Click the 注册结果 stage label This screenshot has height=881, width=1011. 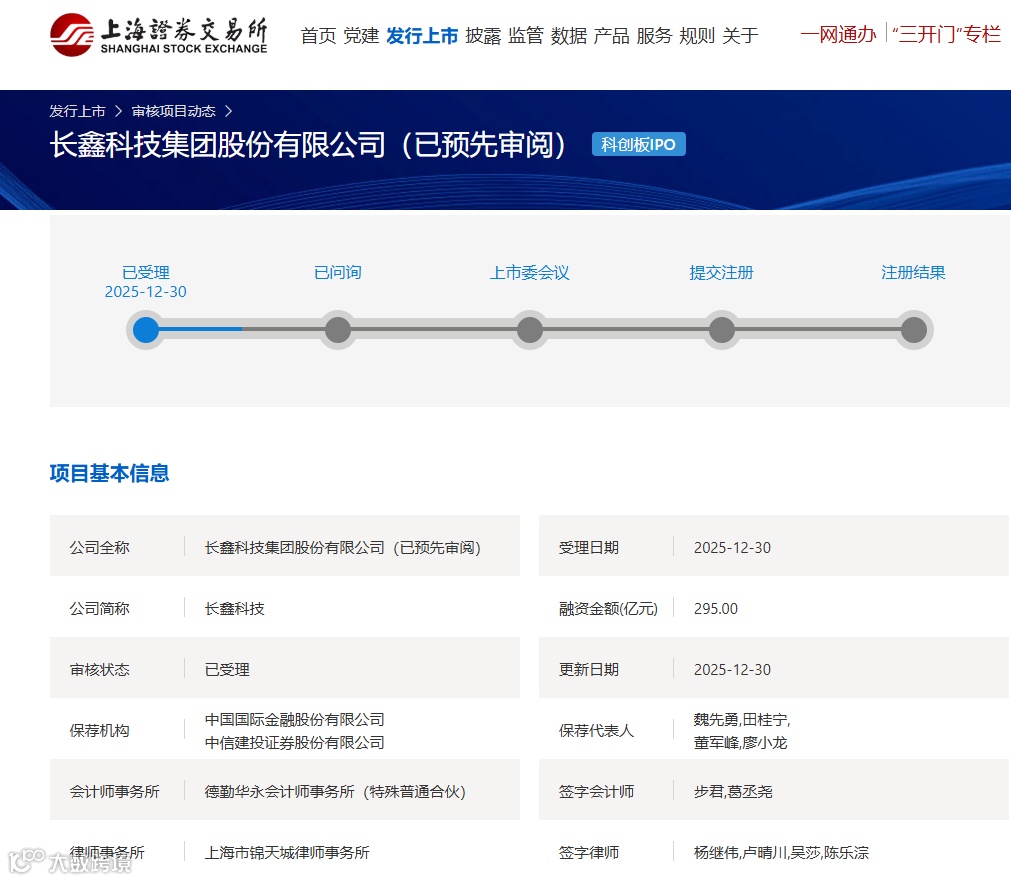(x=914, y=272)
